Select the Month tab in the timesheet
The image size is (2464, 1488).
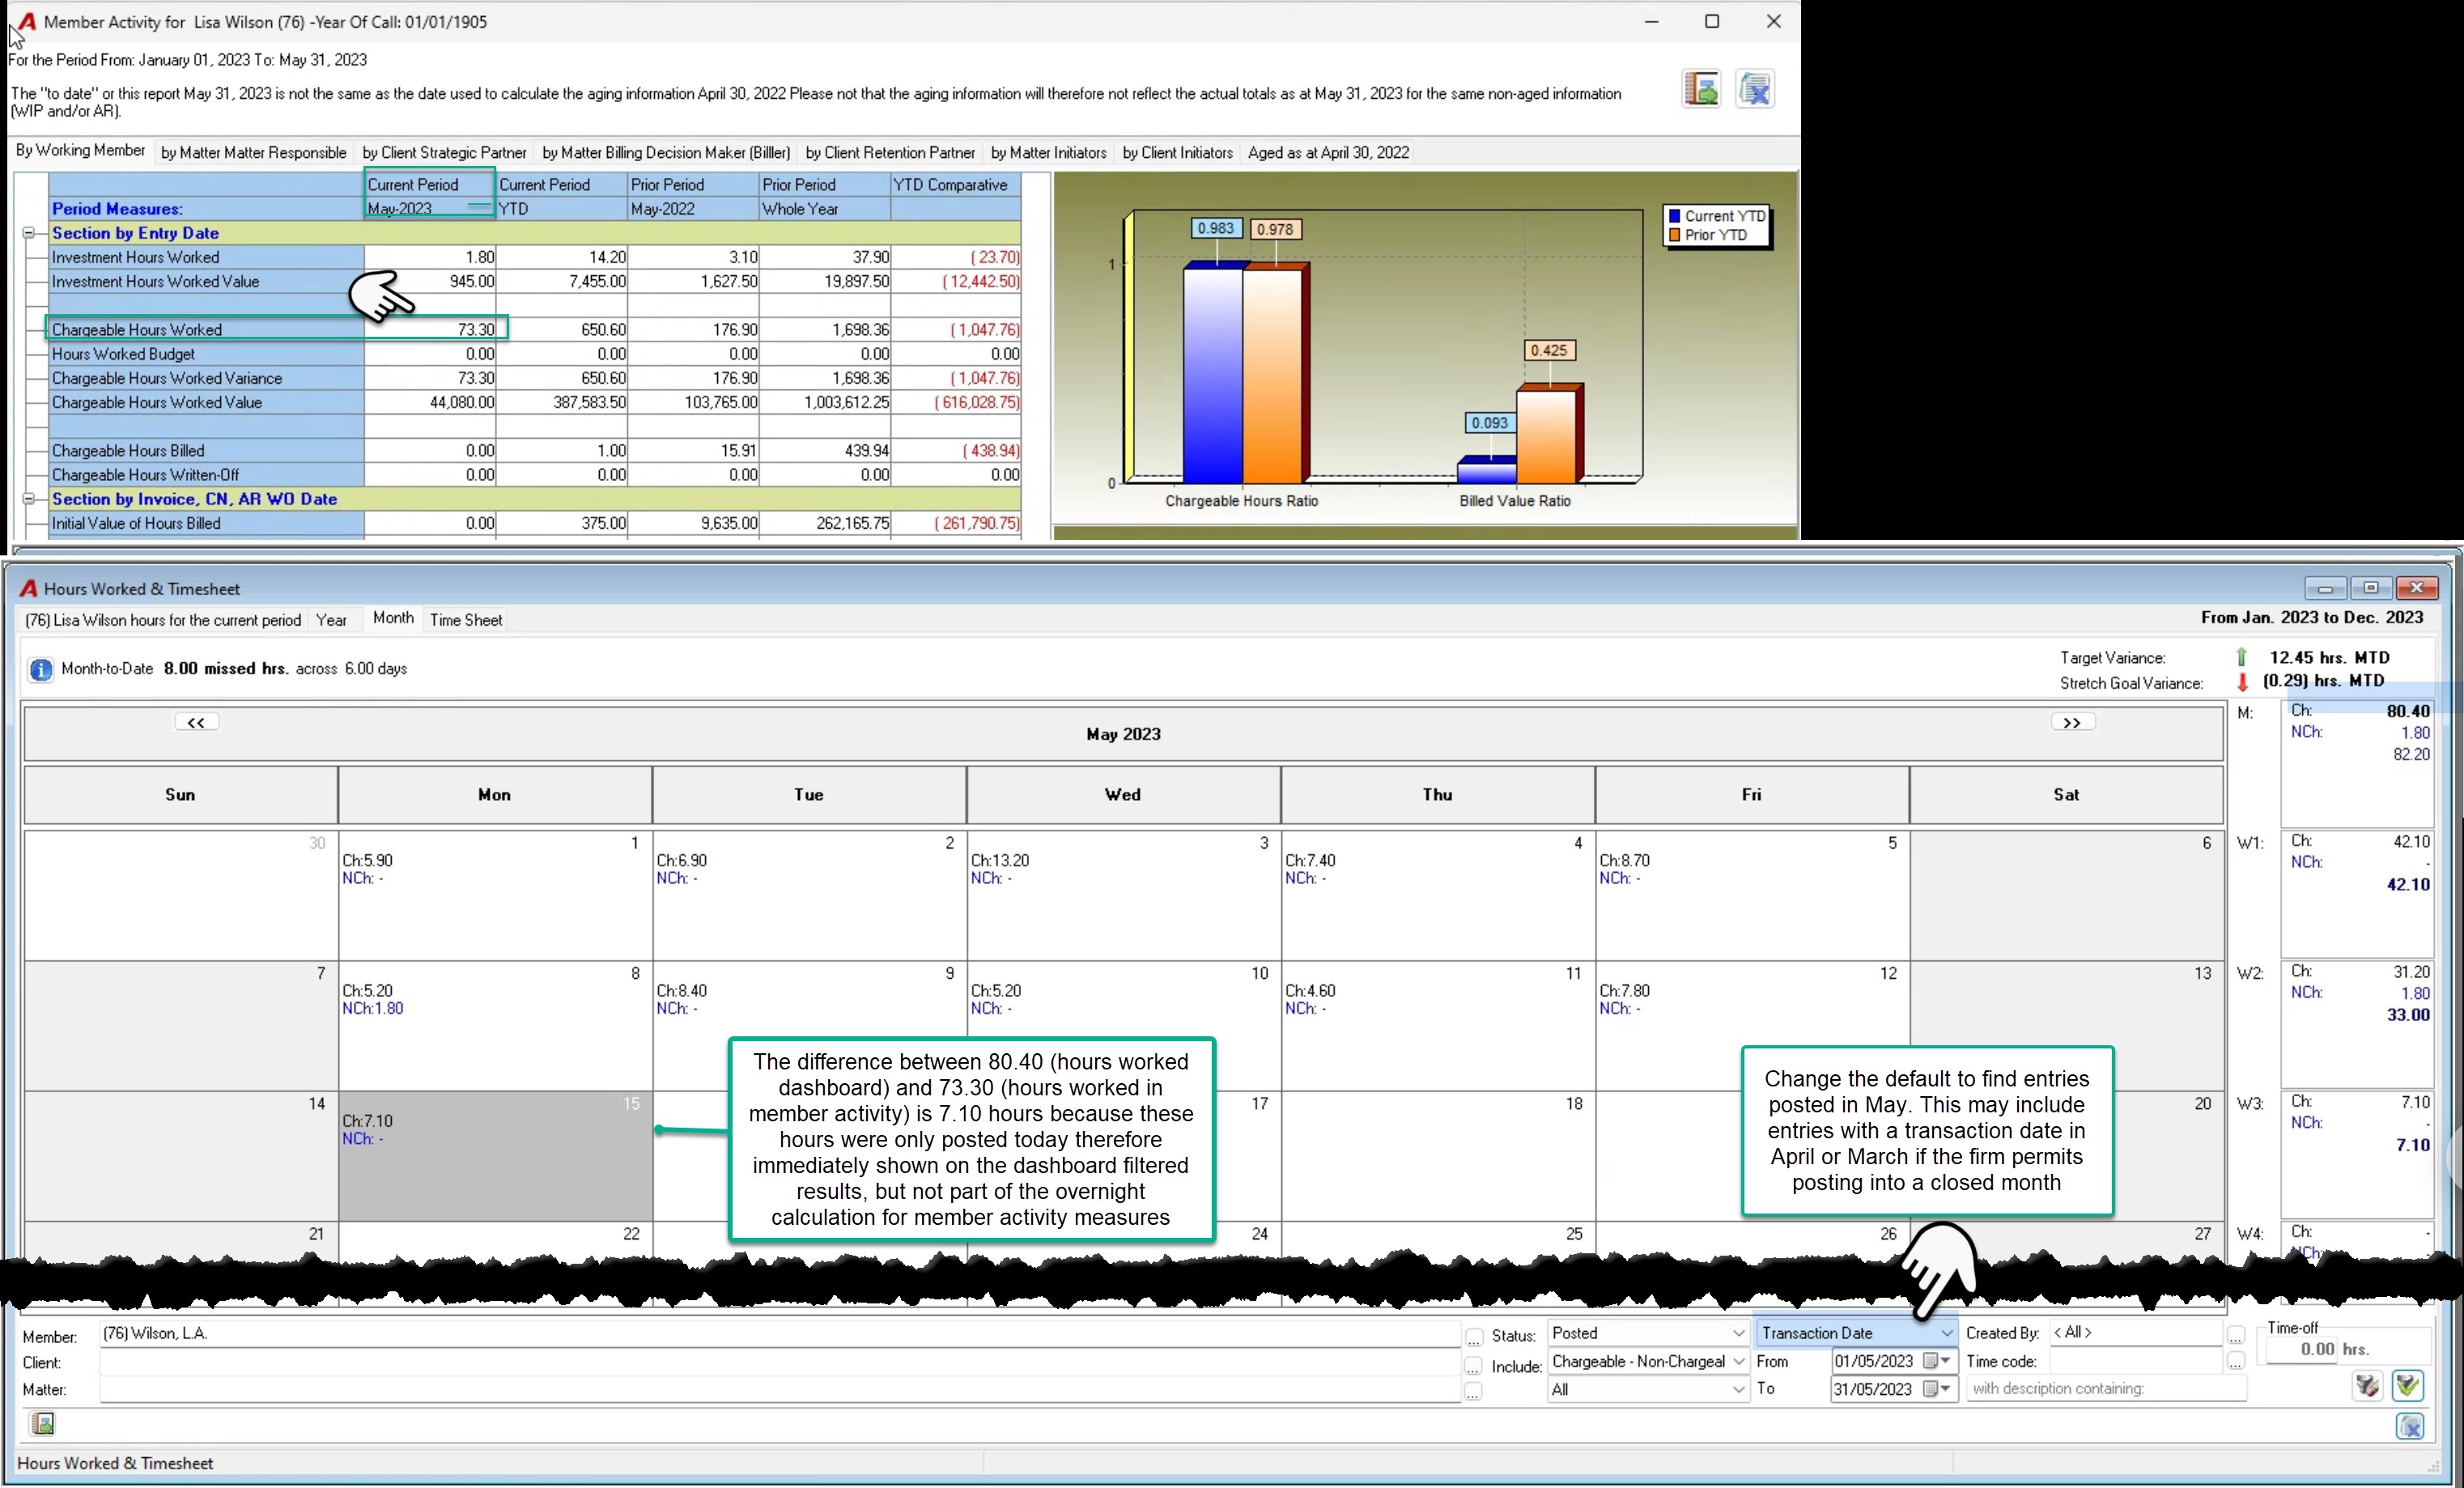tap(393, 619)
